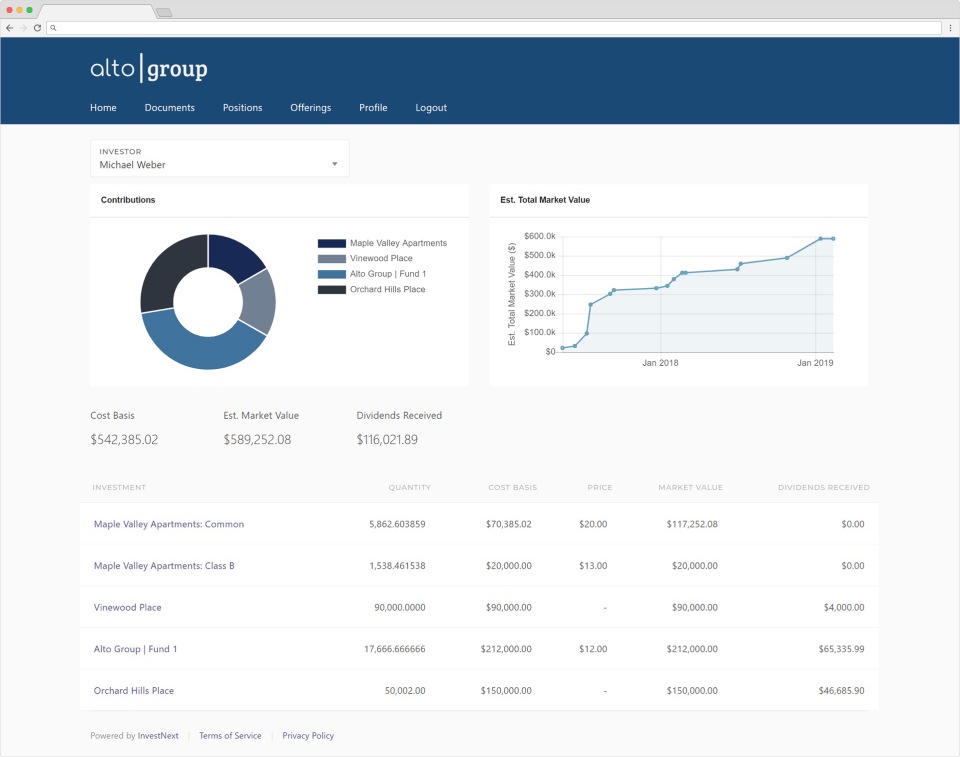The image size is (960, 757).
Task: Open the Documents nav item
Action: pos(170,107)
